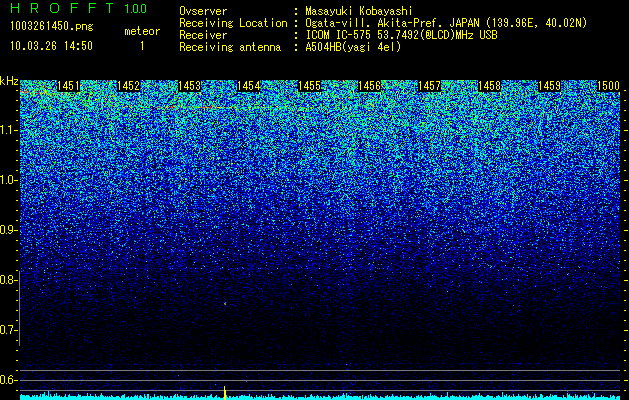Click the ICOM IC-575 receiver text

pyautogui.click(x=401, y=35)
